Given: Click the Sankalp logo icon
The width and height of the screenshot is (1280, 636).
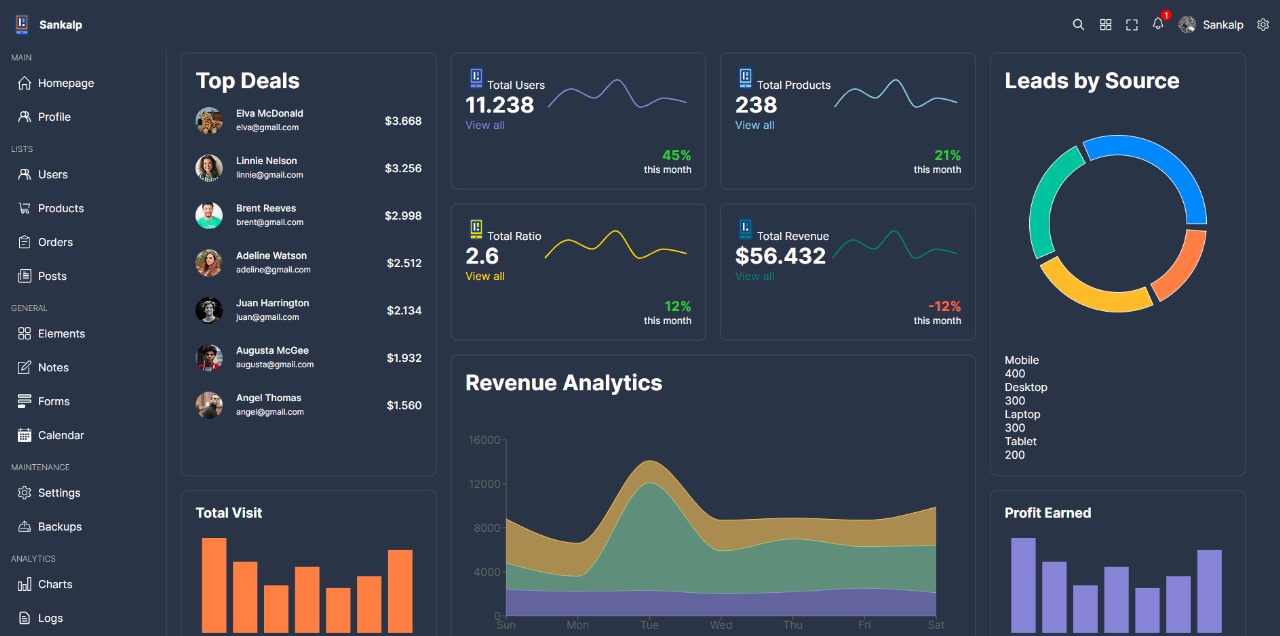Looking at the screenshot, I should click(22, 25).
